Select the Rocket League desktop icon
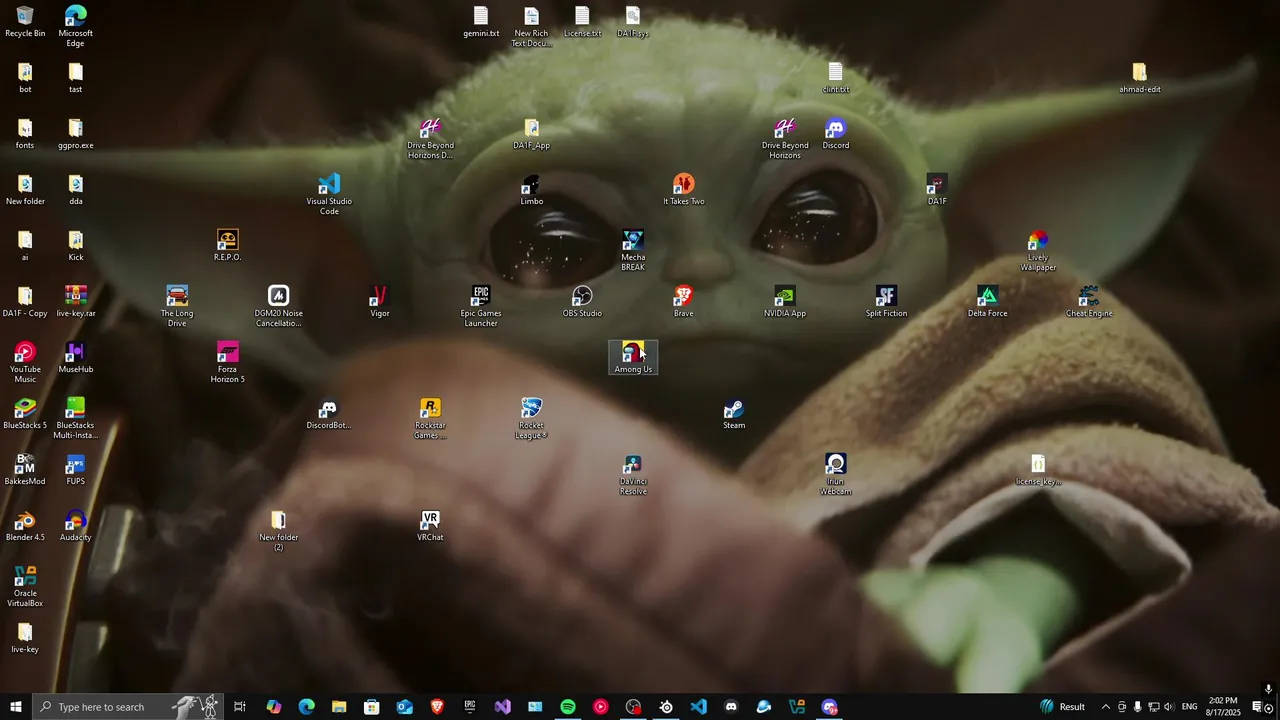The height and width of the screenshot is (720, 1280). pyautogui.click(x=531, y=419)
